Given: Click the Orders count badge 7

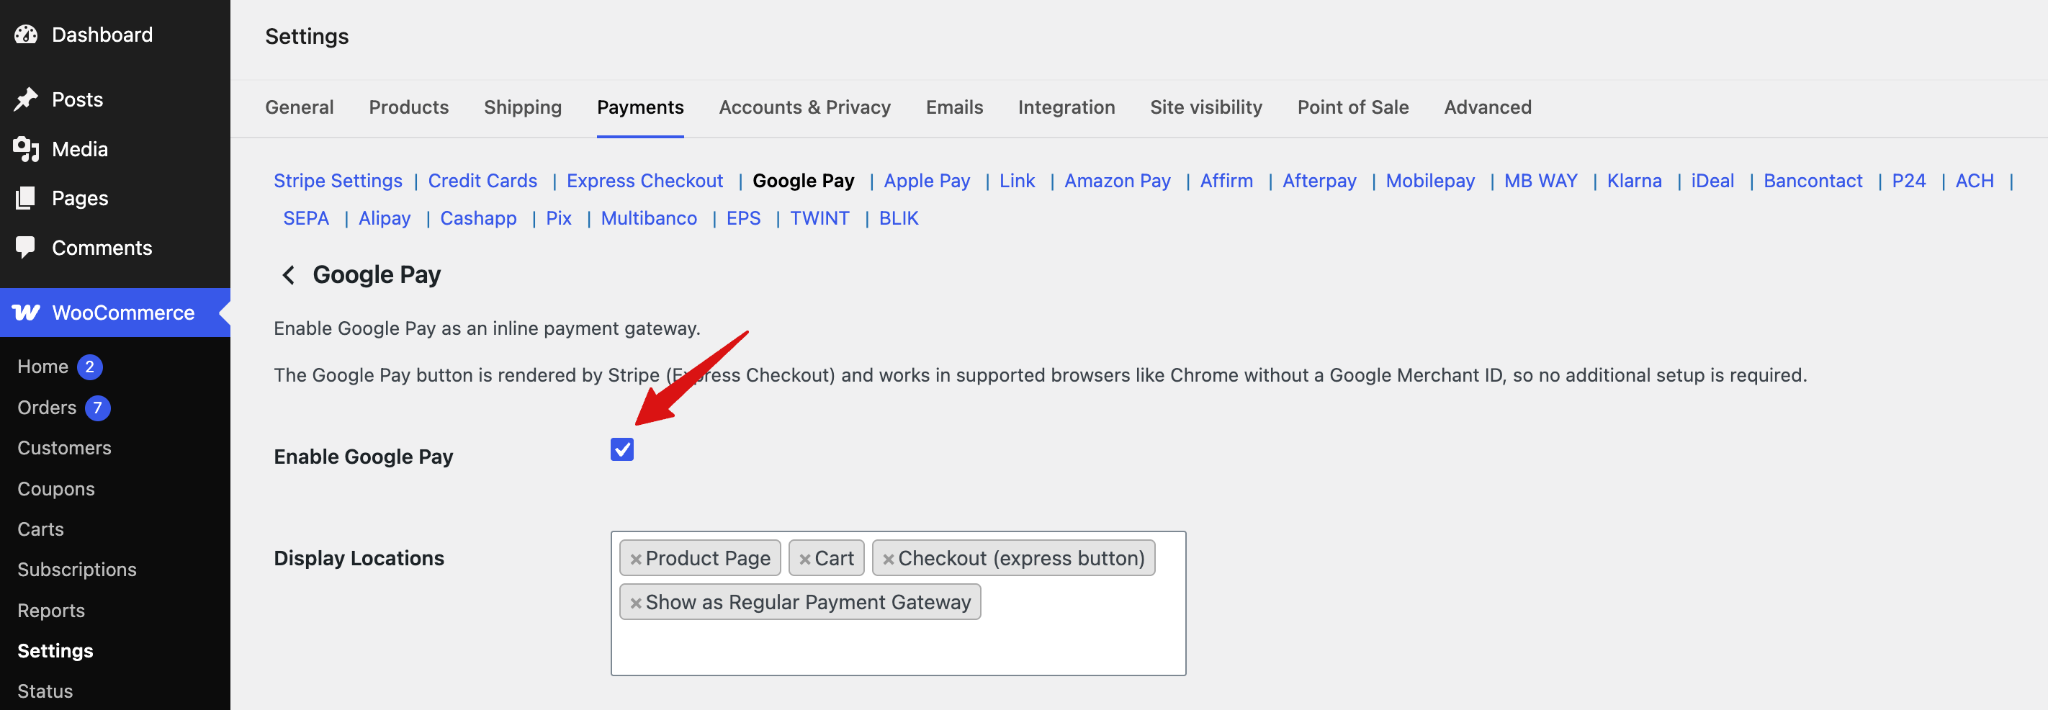Looking at the screenshot, I should [x=97, y=408].
